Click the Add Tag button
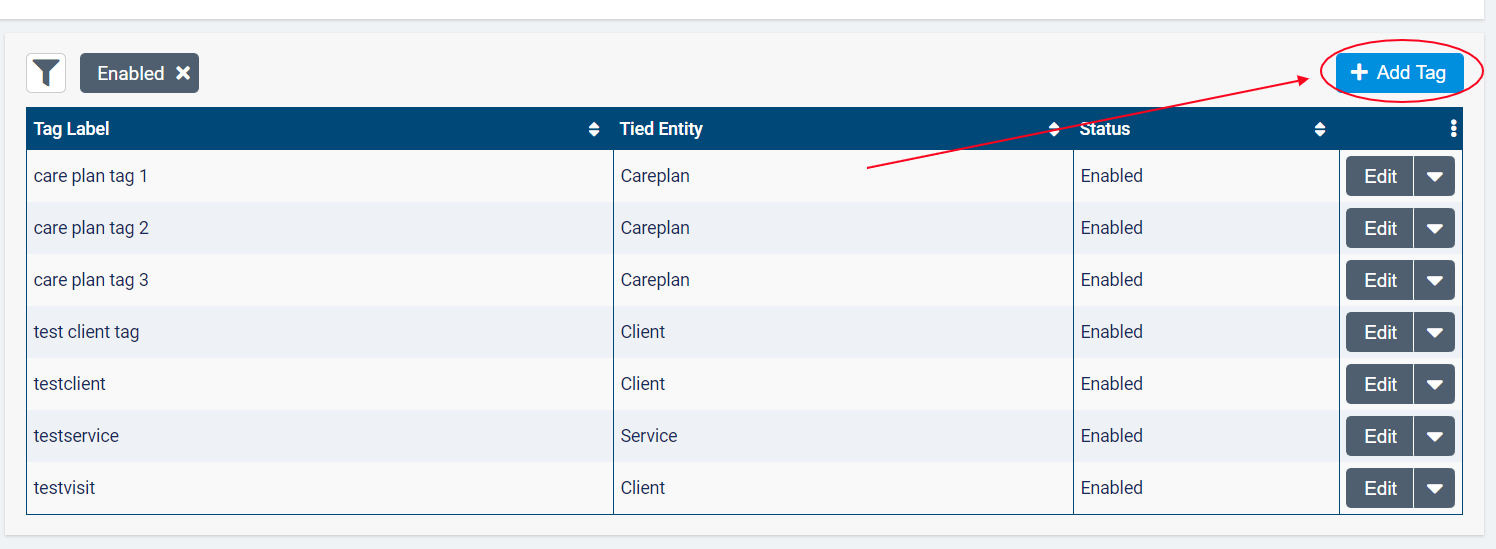This screenshot has width=1496, height=549. (1399, 72)
